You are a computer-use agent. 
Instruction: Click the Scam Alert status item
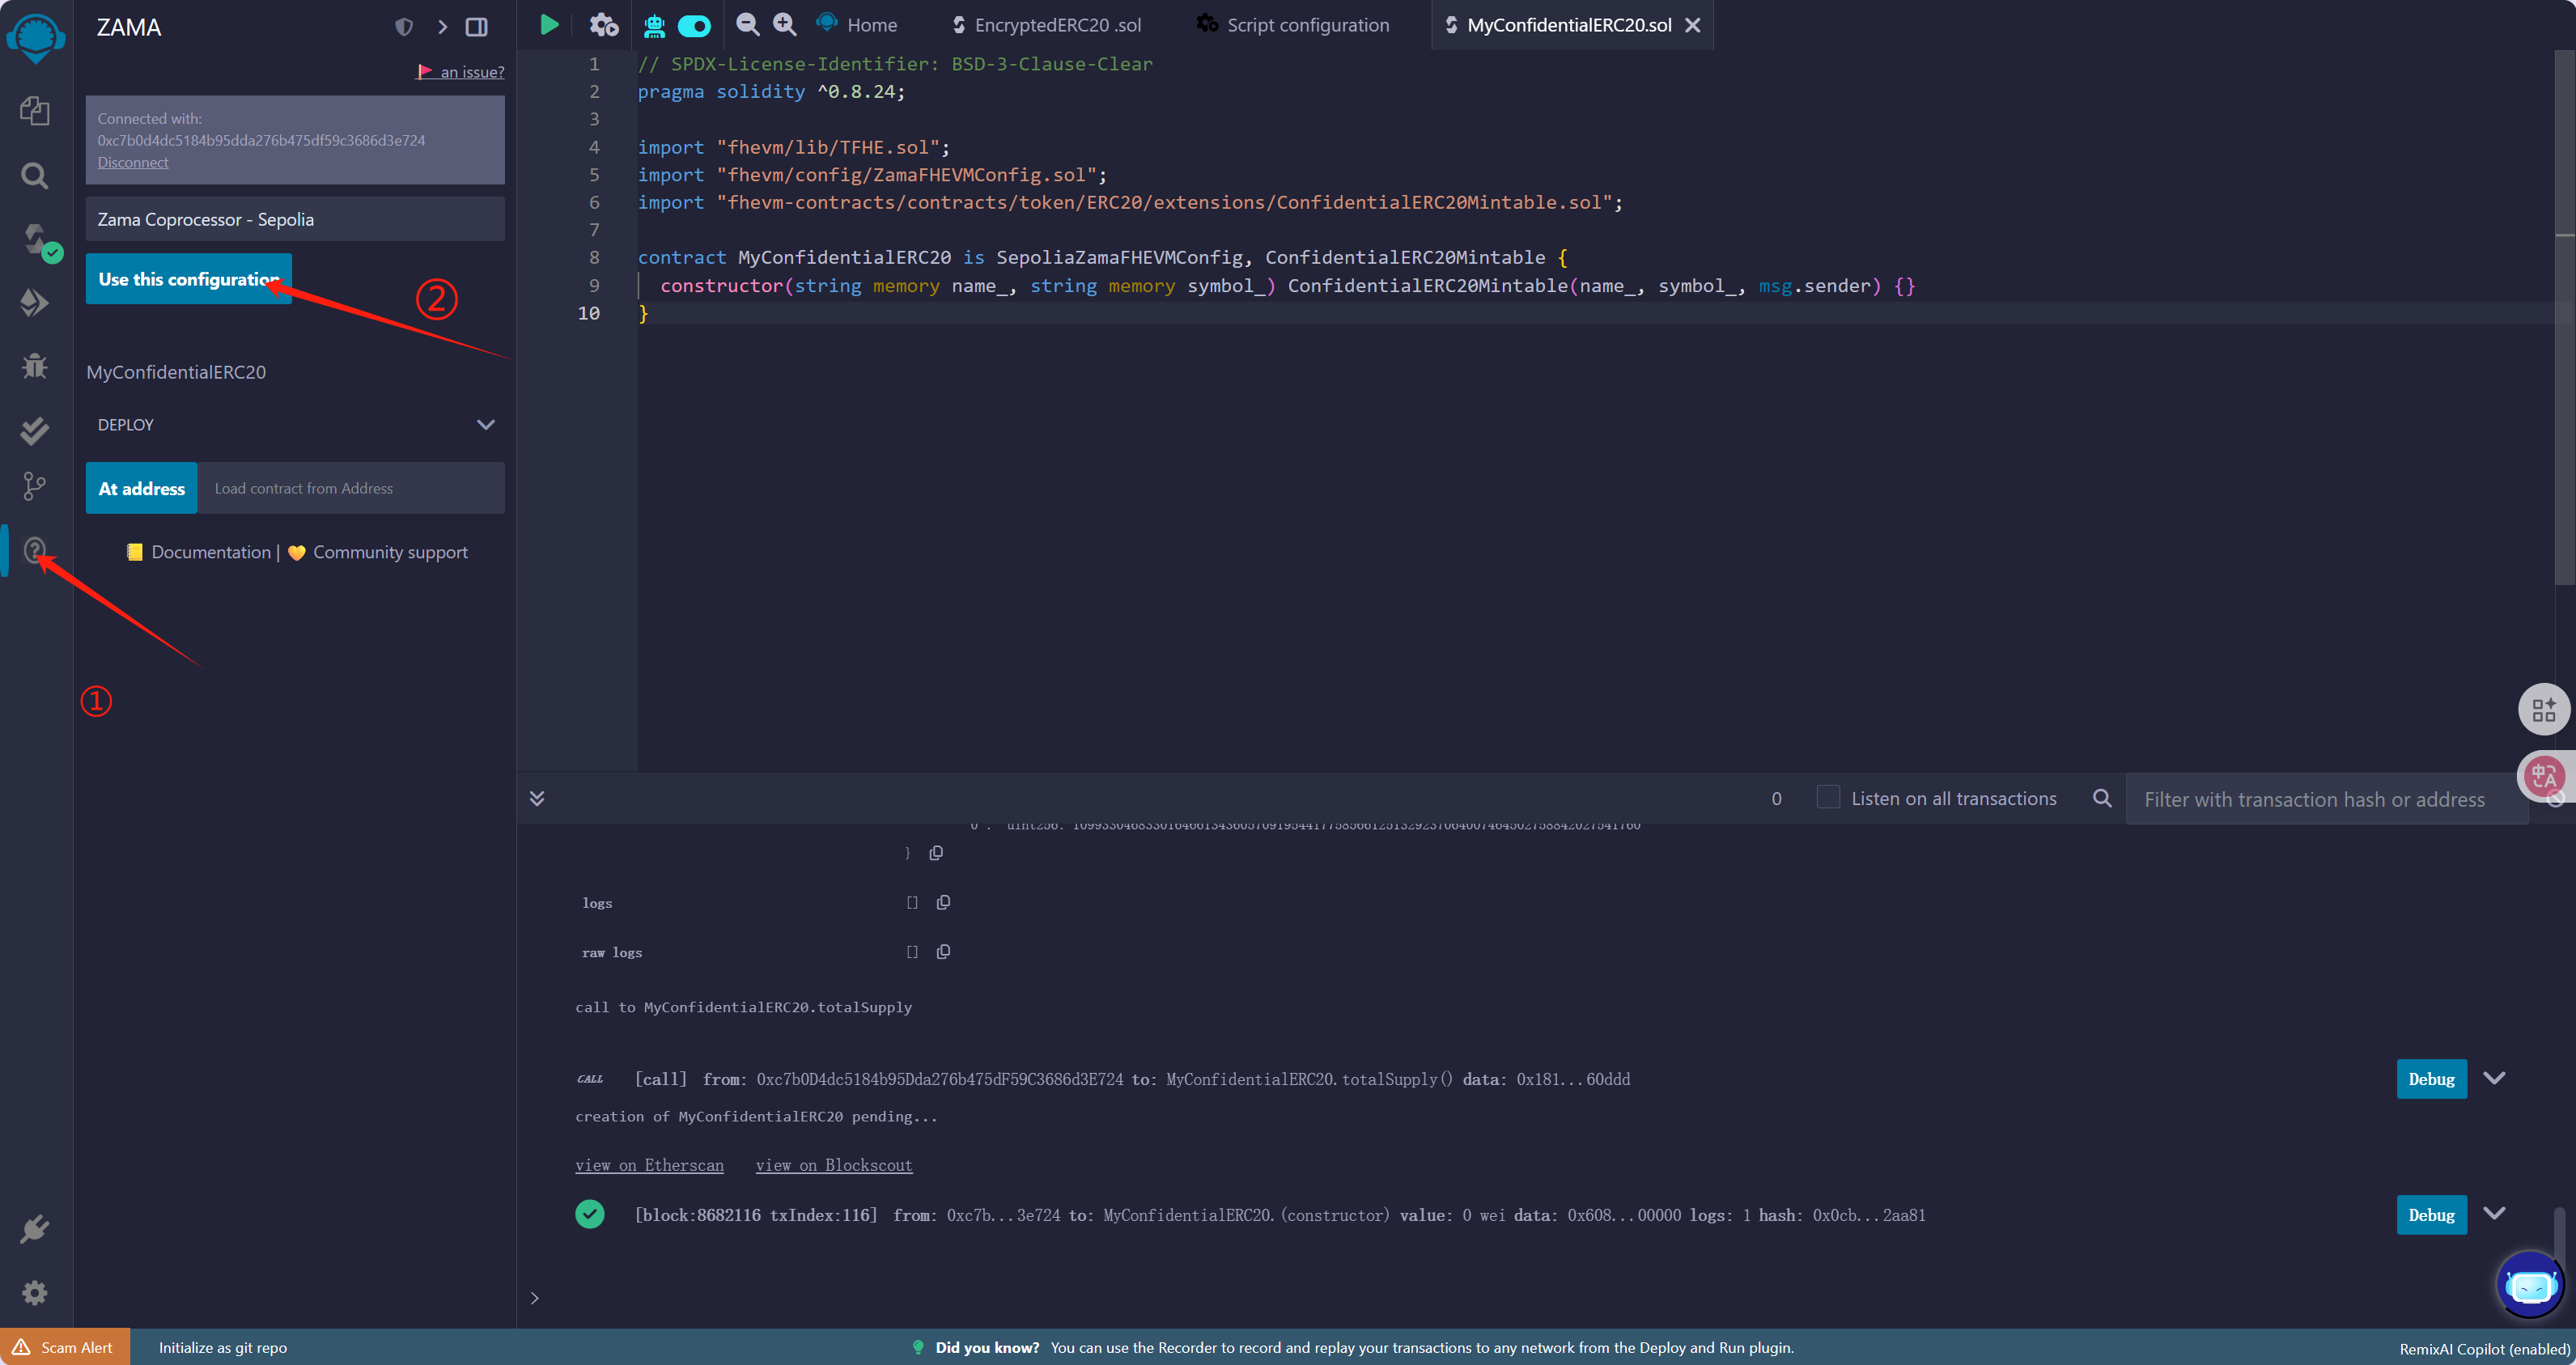(x=65, y=1347)
